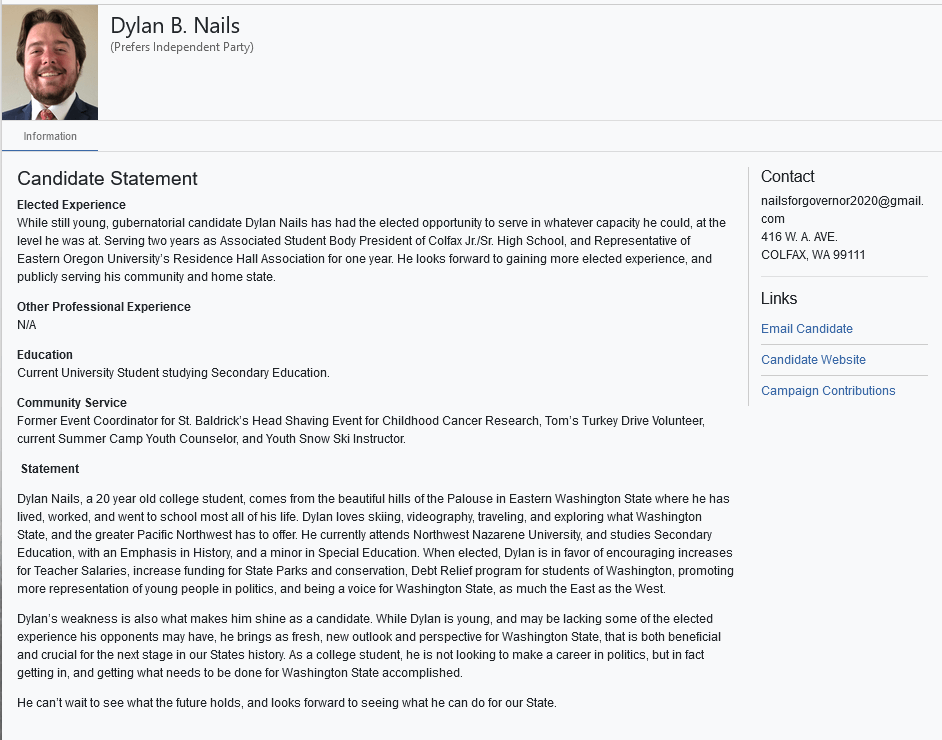
Task: Open the Campaign Contributions link
Action: pos(828,391)
